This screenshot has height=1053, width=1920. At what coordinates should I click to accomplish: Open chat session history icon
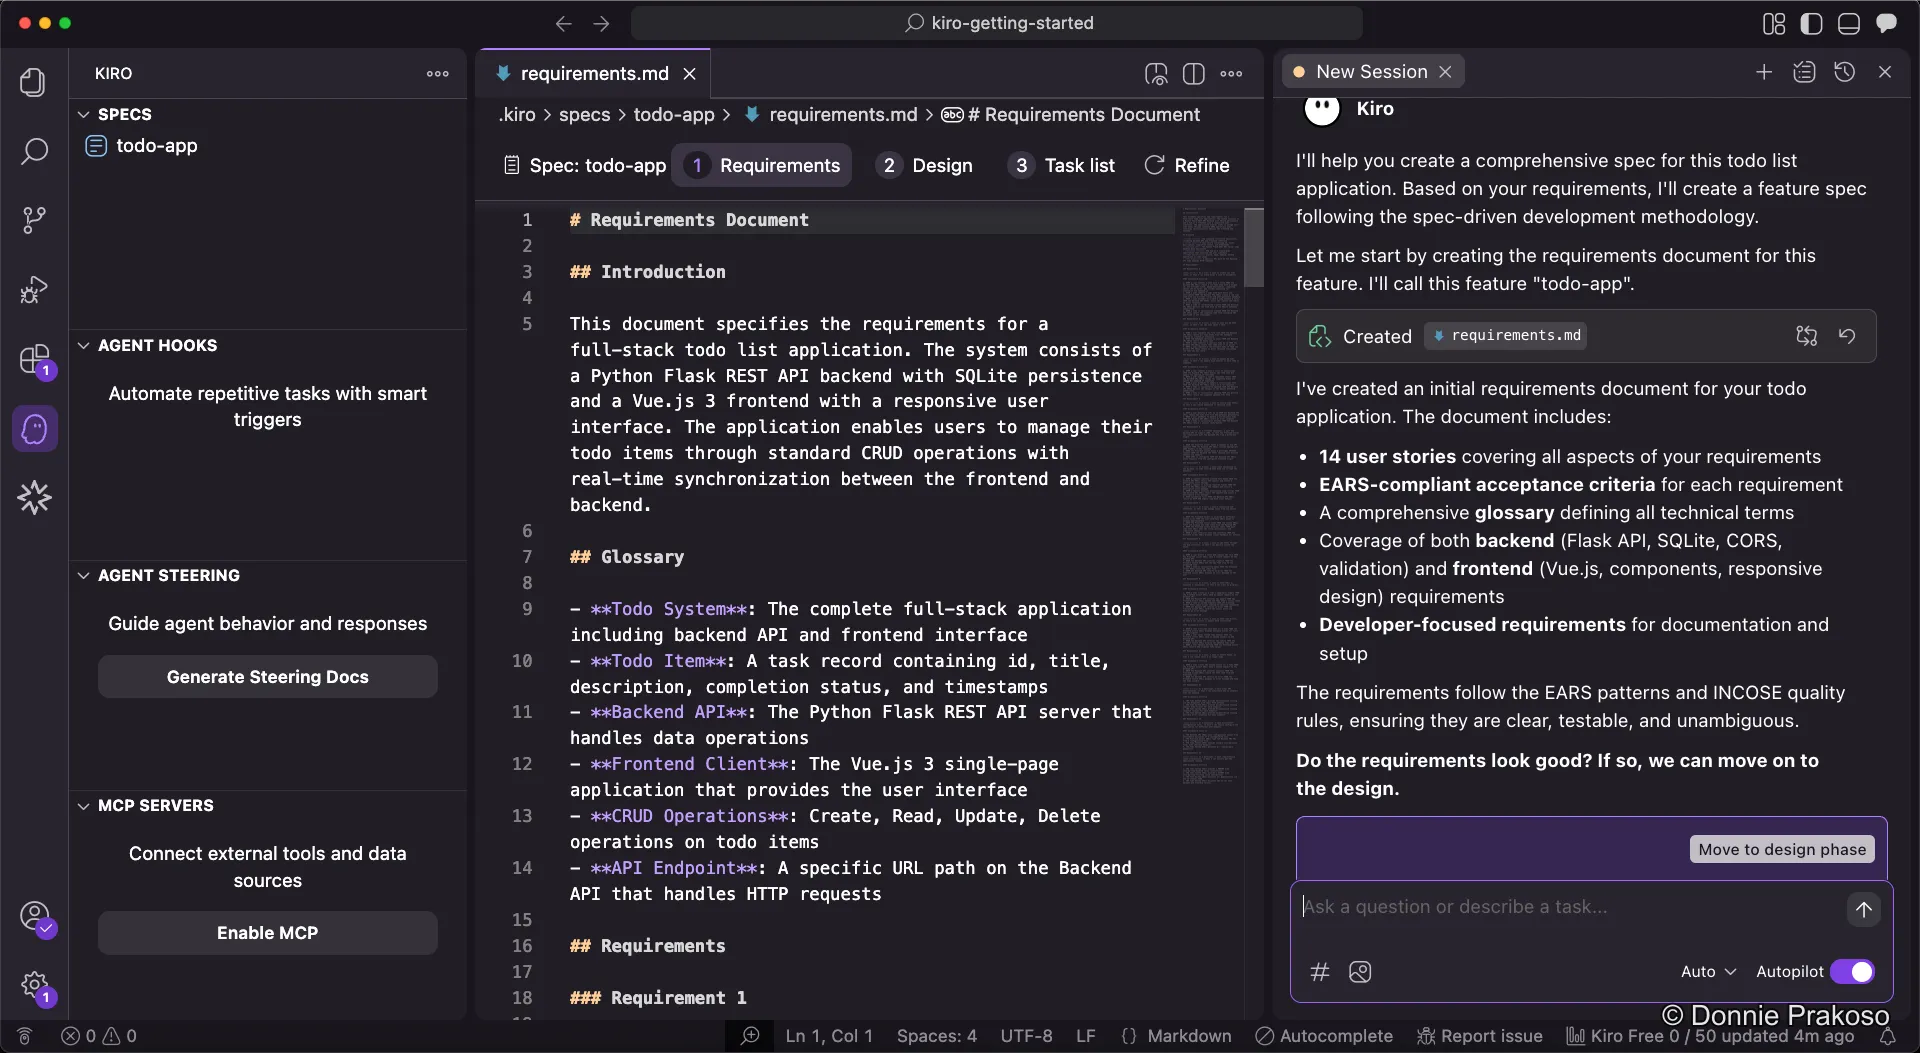(1845, 72)
